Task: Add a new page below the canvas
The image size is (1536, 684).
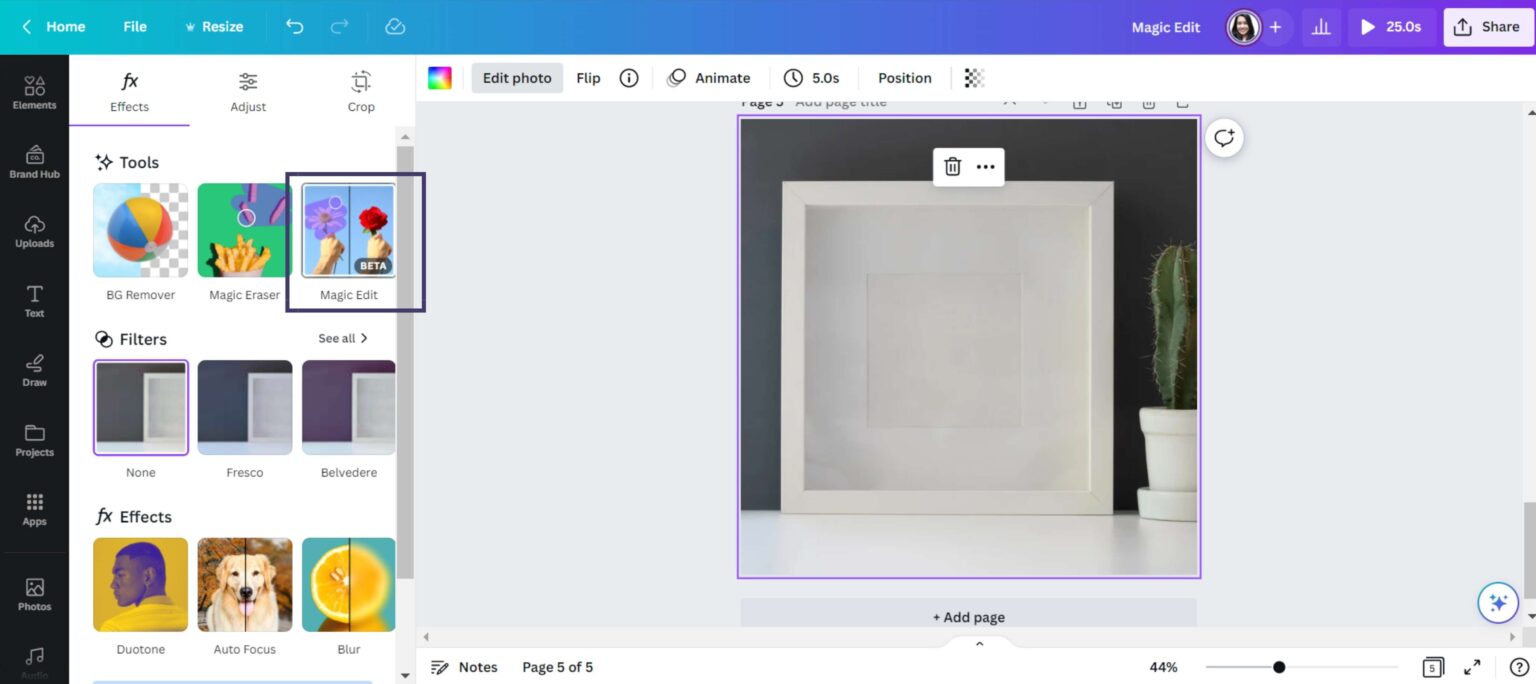Action: pos(967,616)
